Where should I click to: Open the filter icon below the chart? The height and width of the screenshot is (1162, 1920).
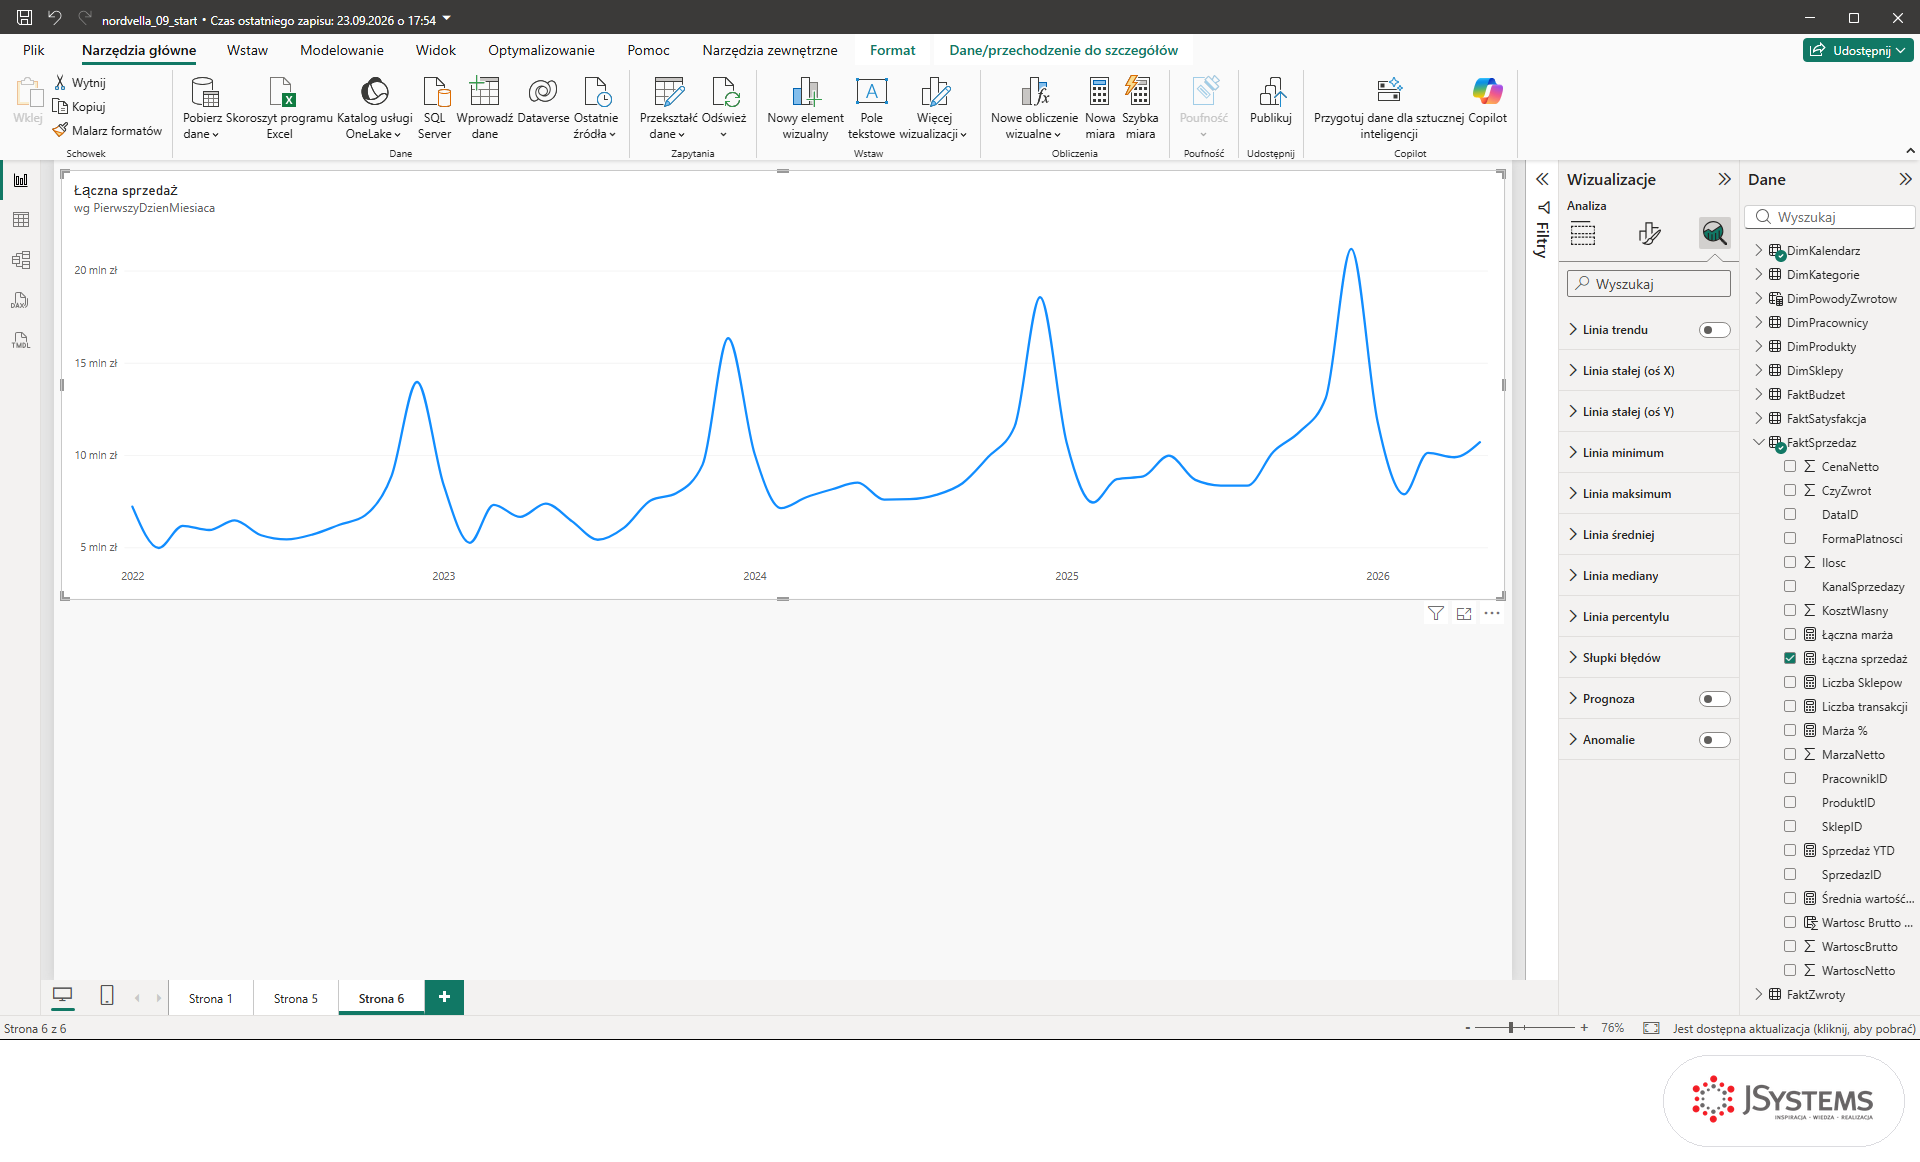[1436, 614]
